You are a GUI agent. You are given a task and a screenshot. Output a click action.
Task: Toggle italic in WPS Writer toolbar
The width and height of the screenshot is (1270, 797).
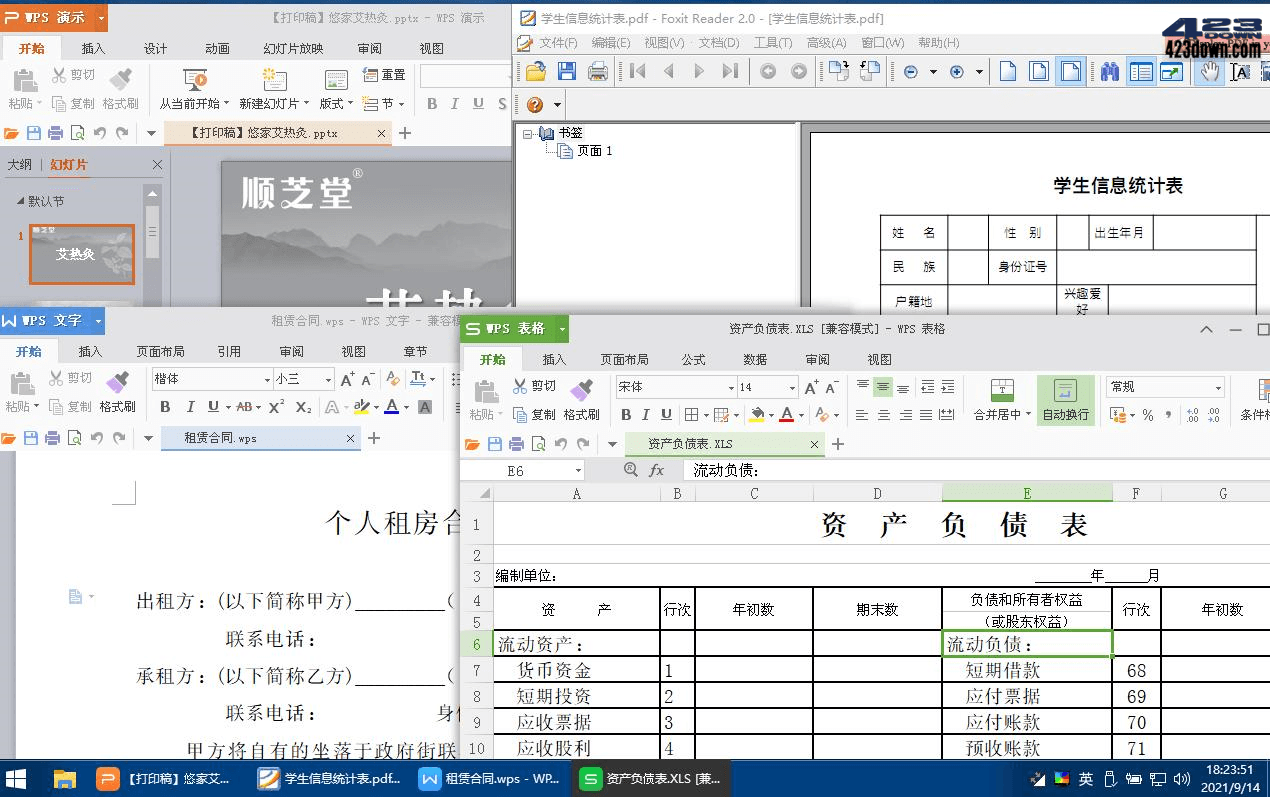[x=189, y=407]
